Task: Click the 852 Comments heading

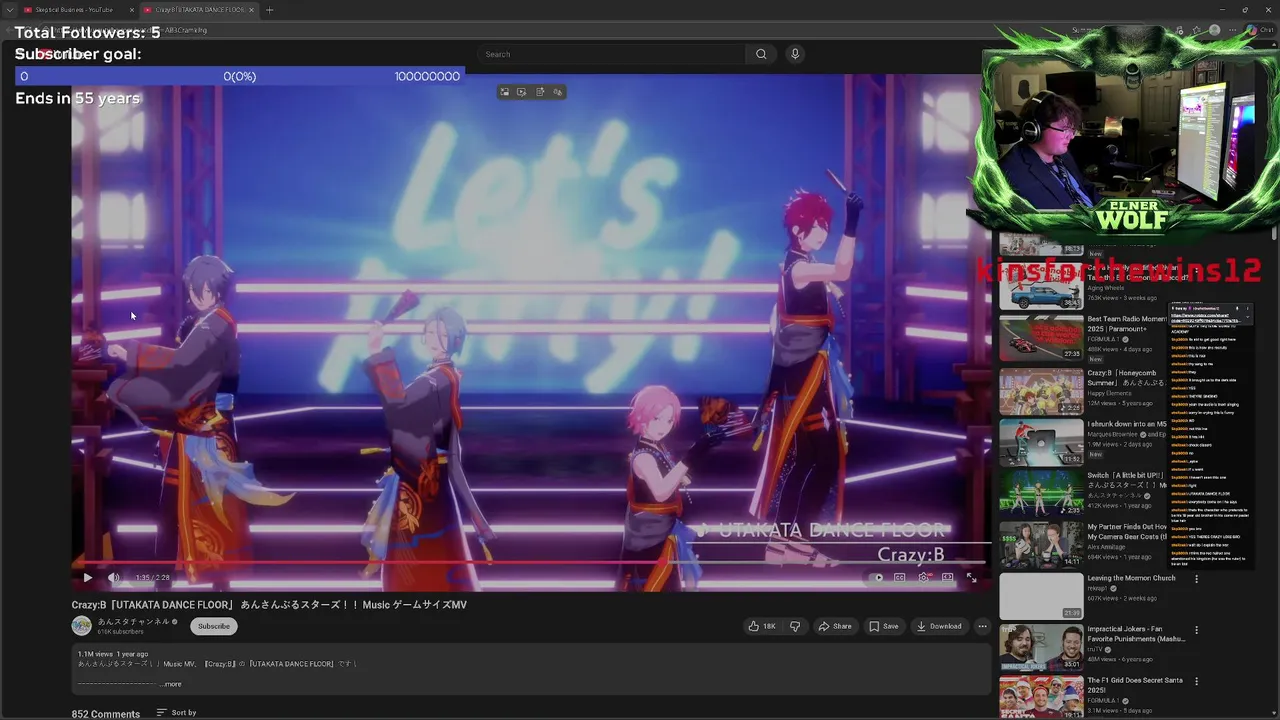Action: click(x=105, y=714)
